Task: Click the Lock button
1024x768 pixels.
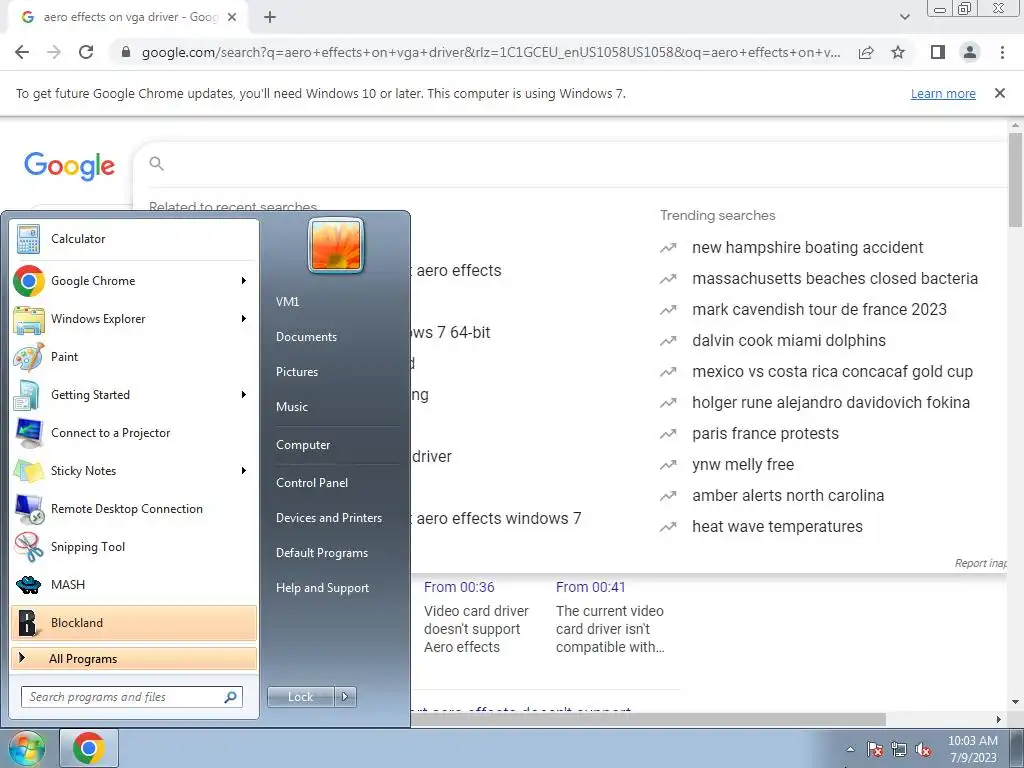Action: (x=301, y=697)
